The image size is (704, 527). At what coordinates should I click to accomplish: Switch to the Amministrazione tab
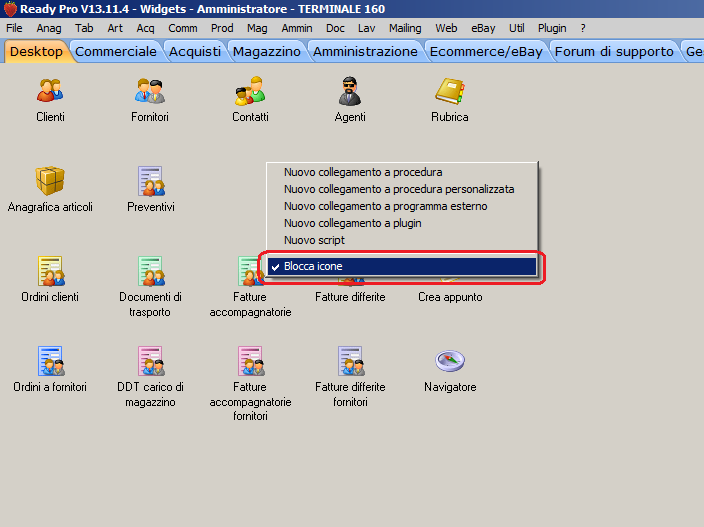tap(365, 52)
